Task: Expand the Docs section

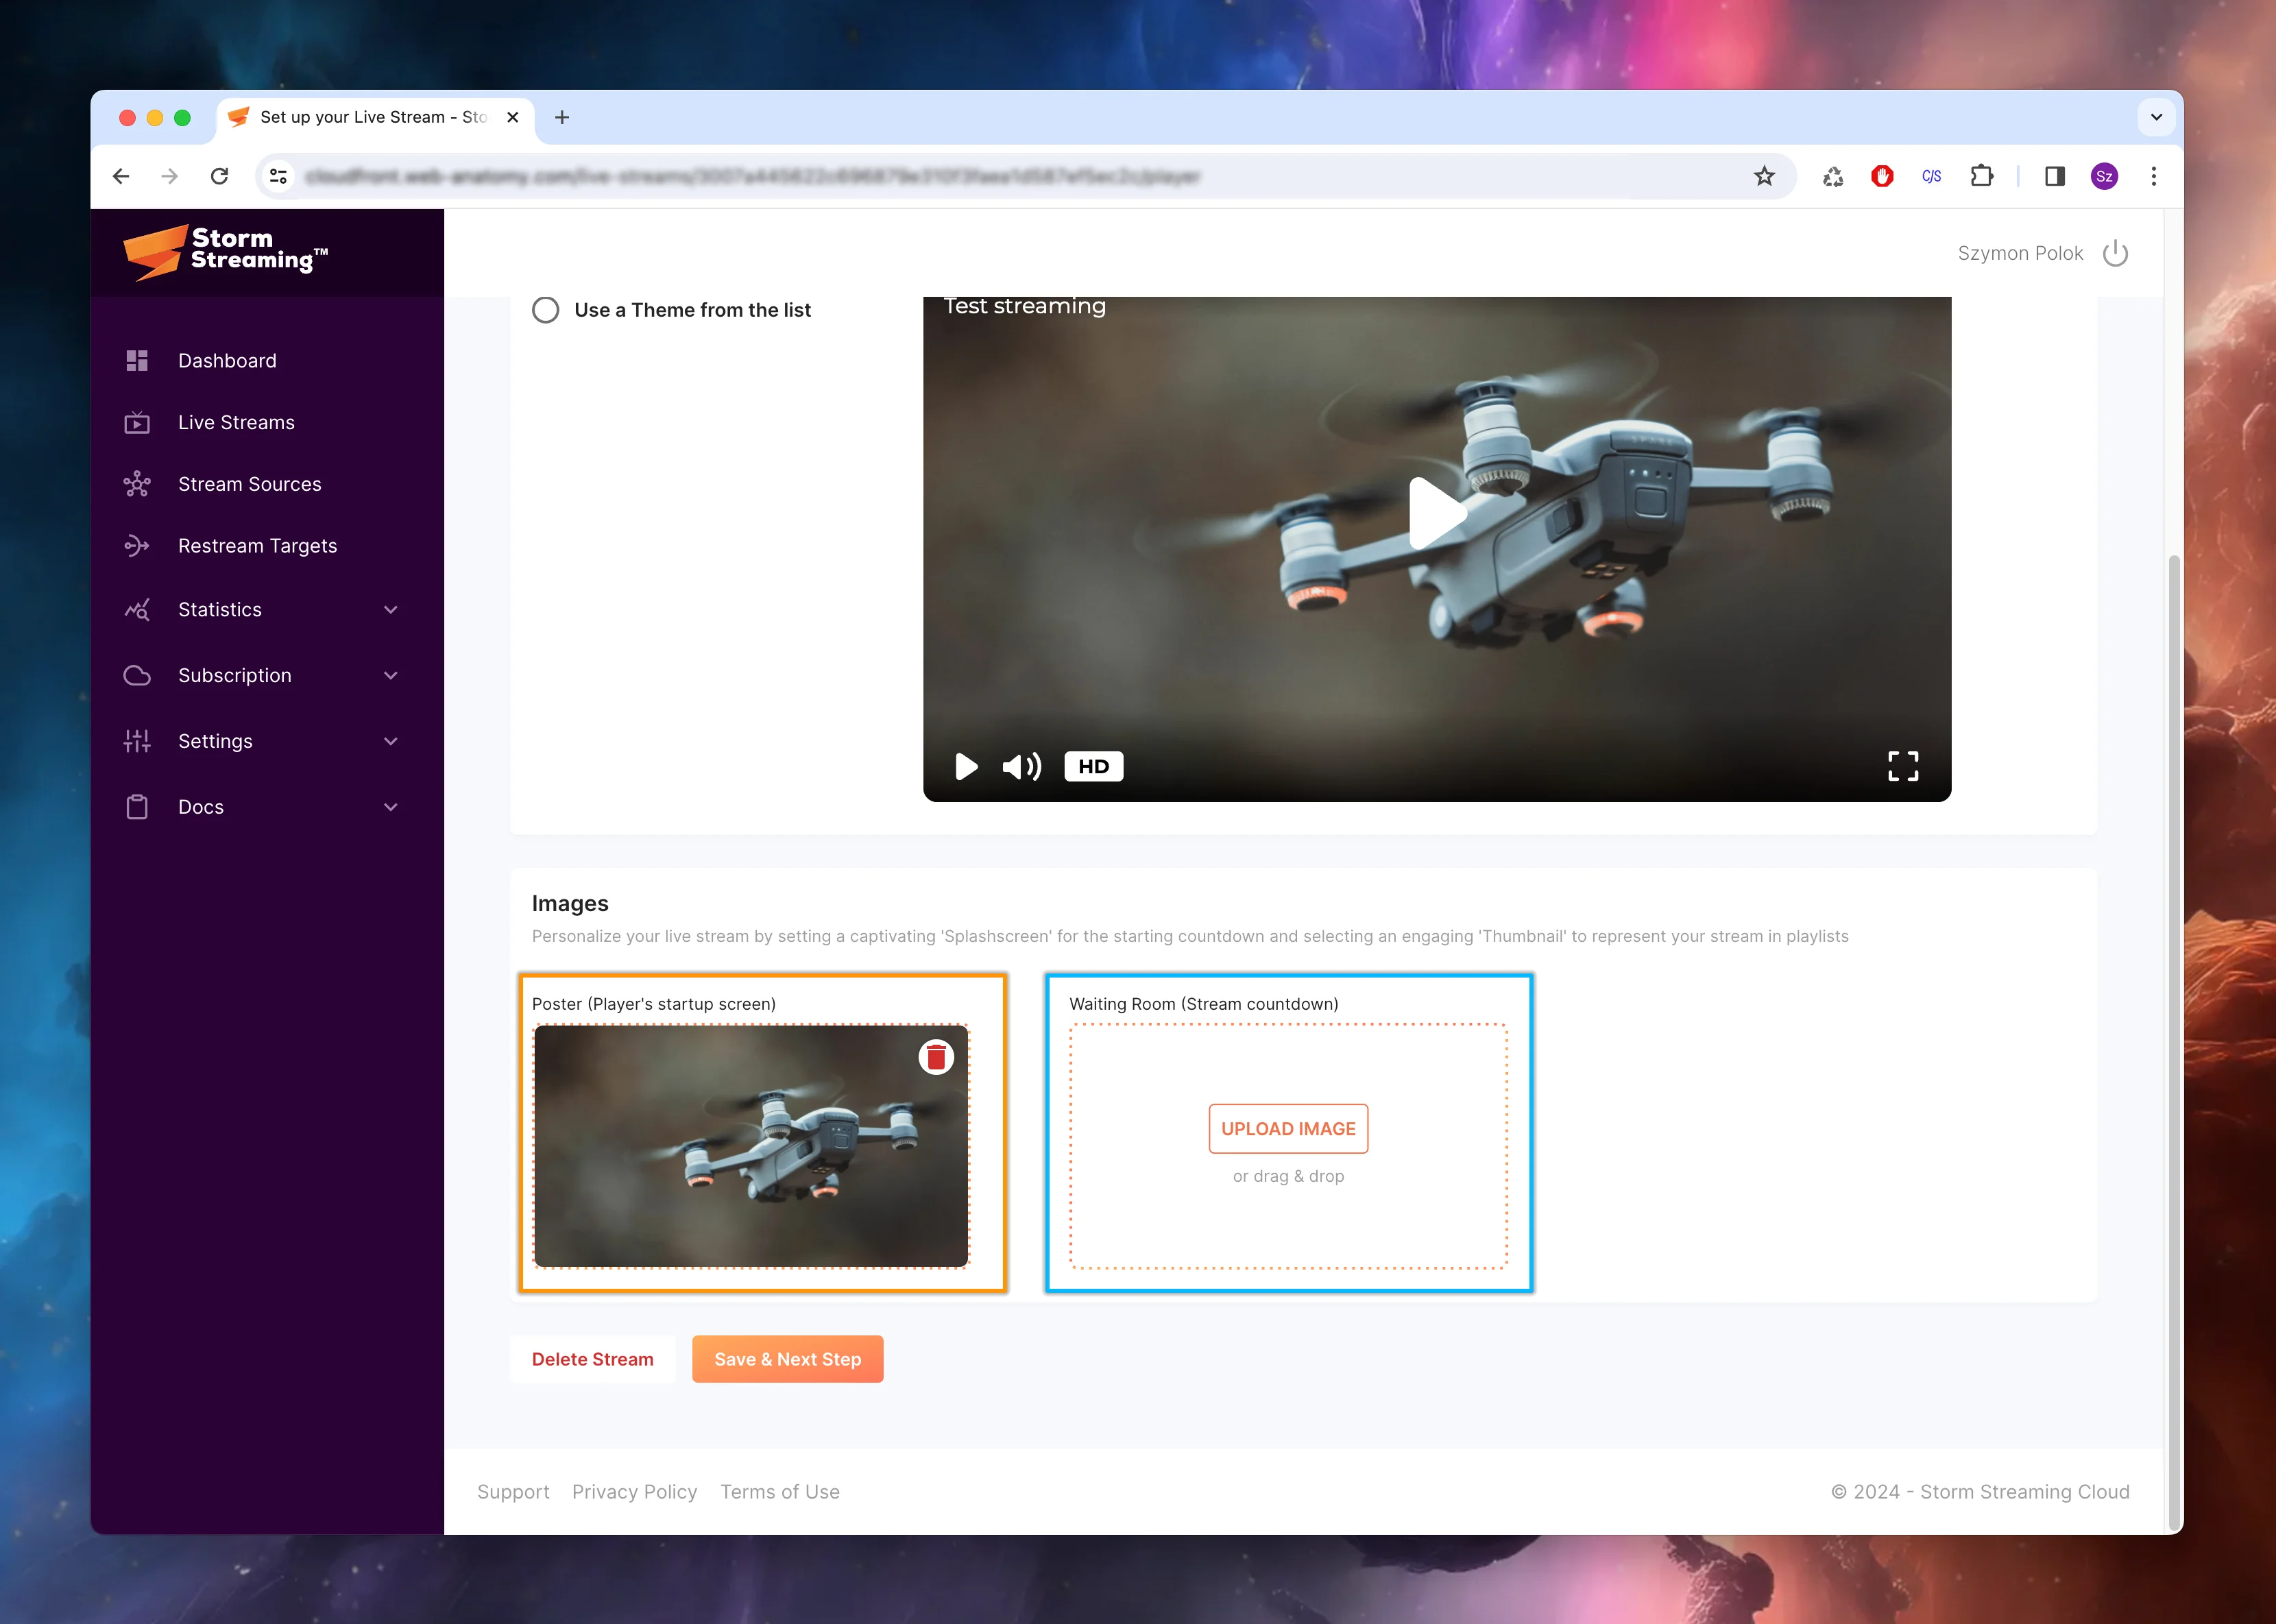Action: pyautogui.click(x=200, y=807)
